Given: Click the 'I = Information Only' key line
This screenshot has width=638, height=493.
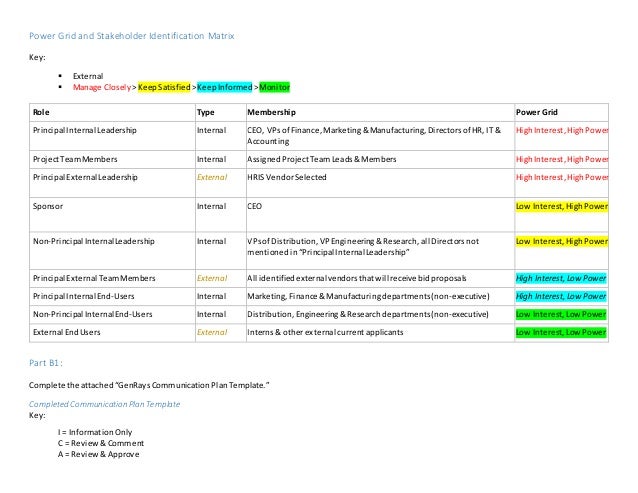Looking at the screenshot, I should click(x=95, y=432).
